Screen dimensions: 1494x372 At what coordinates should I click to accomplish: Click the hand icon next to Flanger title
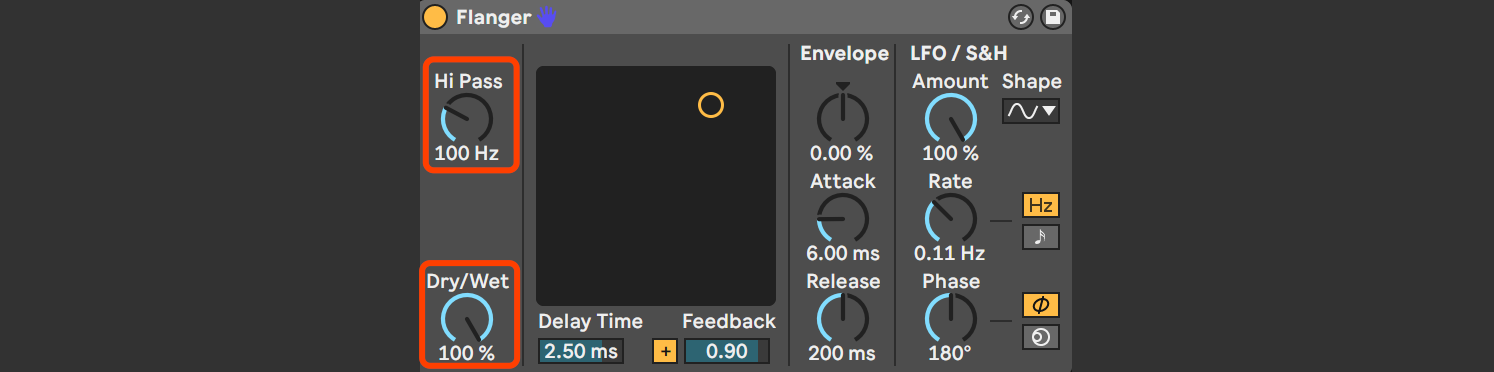[x=546, y=16]
